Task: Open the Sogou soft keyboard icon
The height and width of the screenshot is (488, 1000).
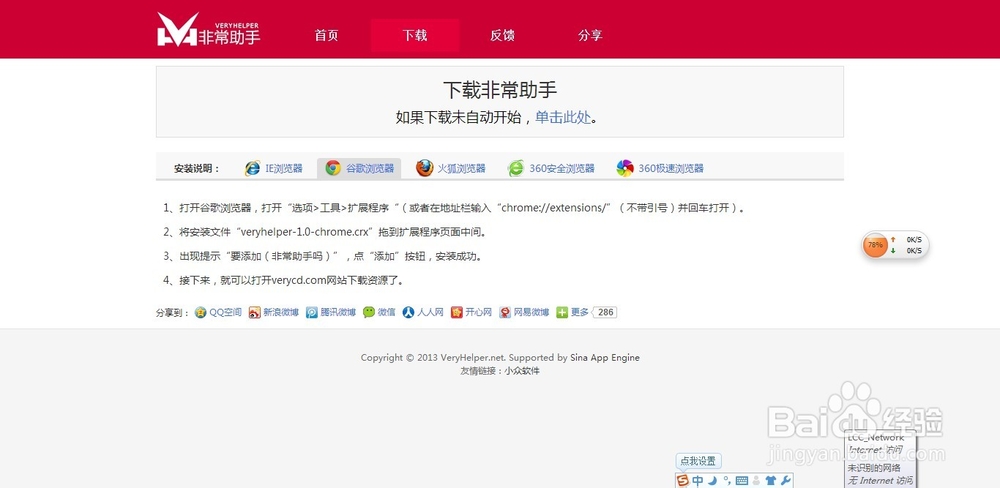Action: coord(742,480)
